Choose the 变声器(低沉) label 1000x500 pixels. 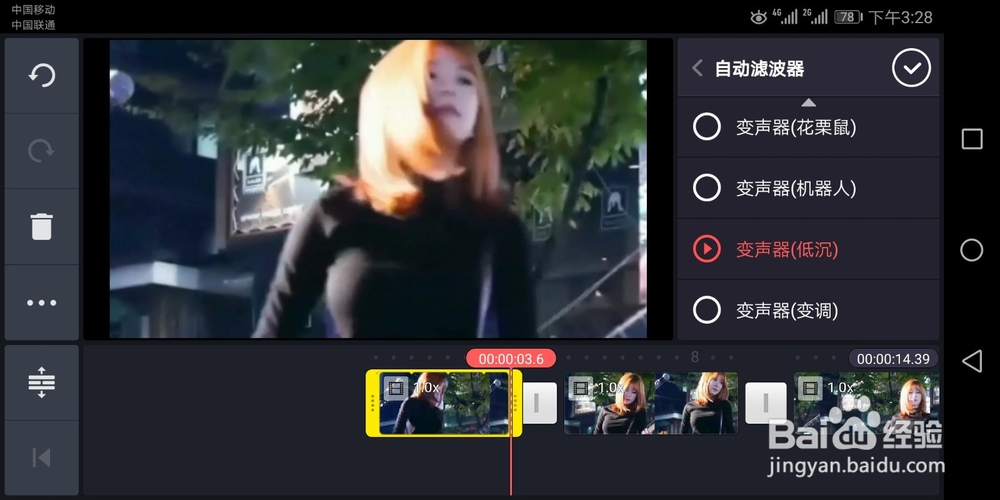(787, 249)
